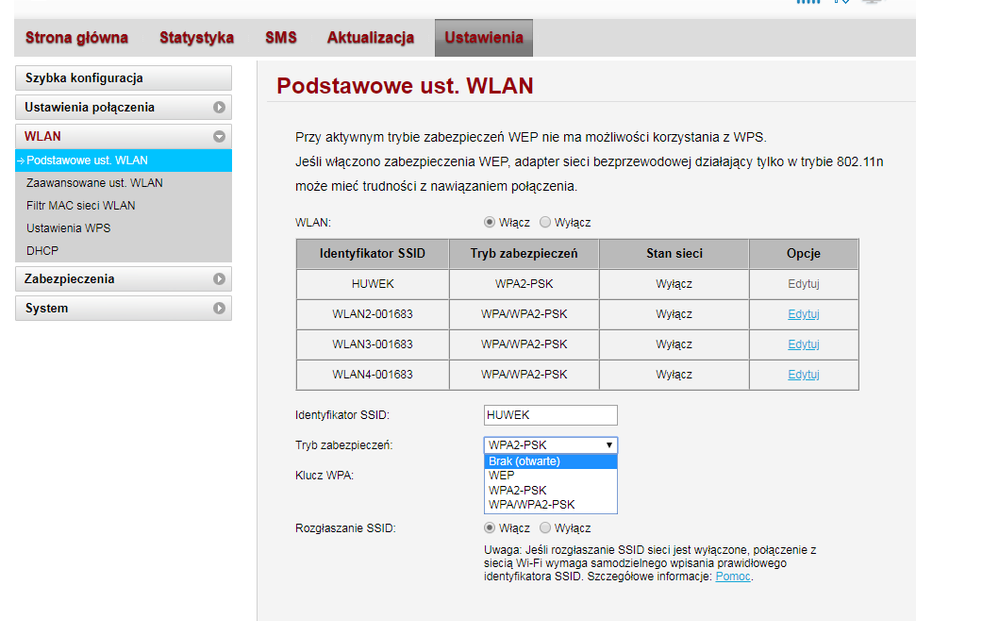
Task: Click the Pomoc link
Action: (732, 576)
